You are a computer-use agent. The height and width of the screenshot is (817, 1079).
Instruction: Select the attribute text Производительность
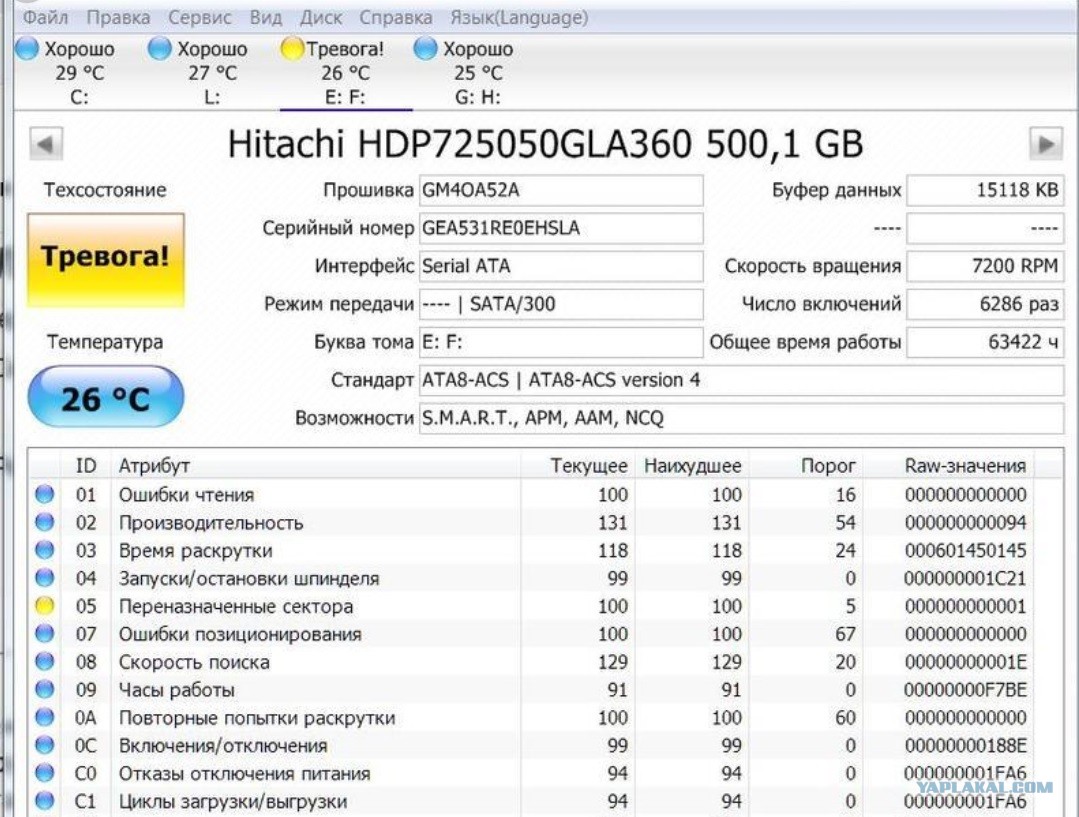point(211,523)
